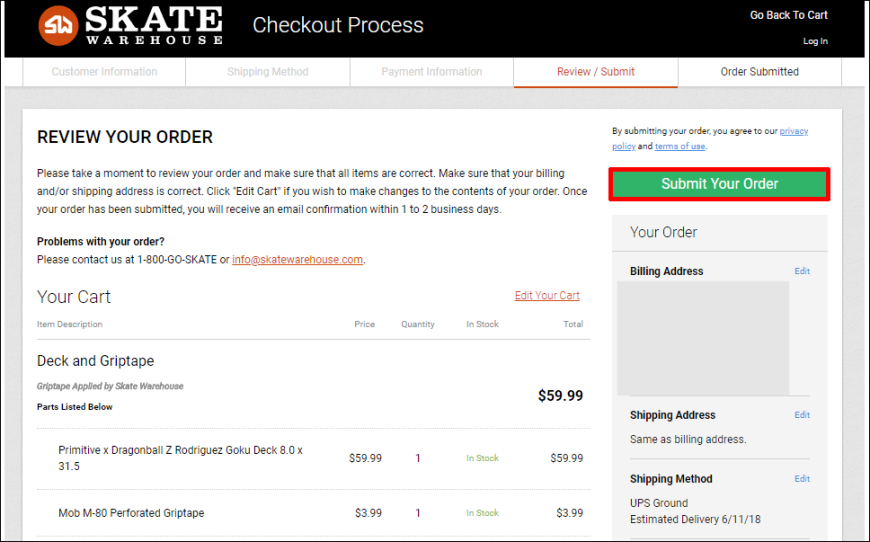870x542 pixels.
Task: Go to Payment Information tab
Action: [x=431, y=72]
